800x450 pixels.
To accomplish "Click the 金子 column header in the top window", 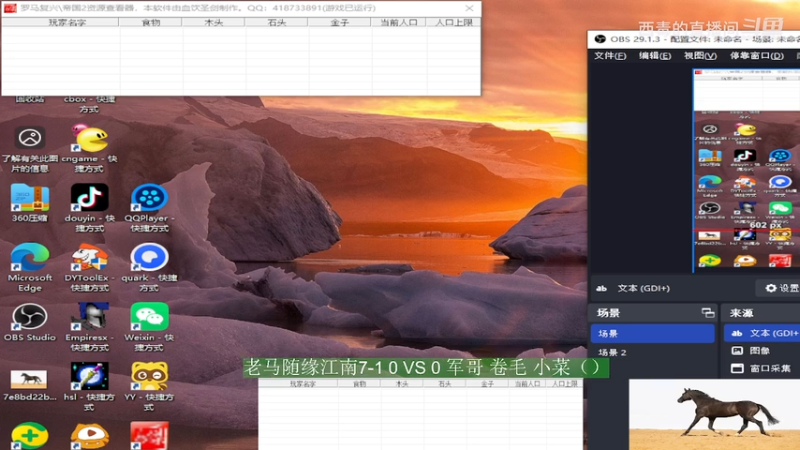I will click(x=339, y=22).
